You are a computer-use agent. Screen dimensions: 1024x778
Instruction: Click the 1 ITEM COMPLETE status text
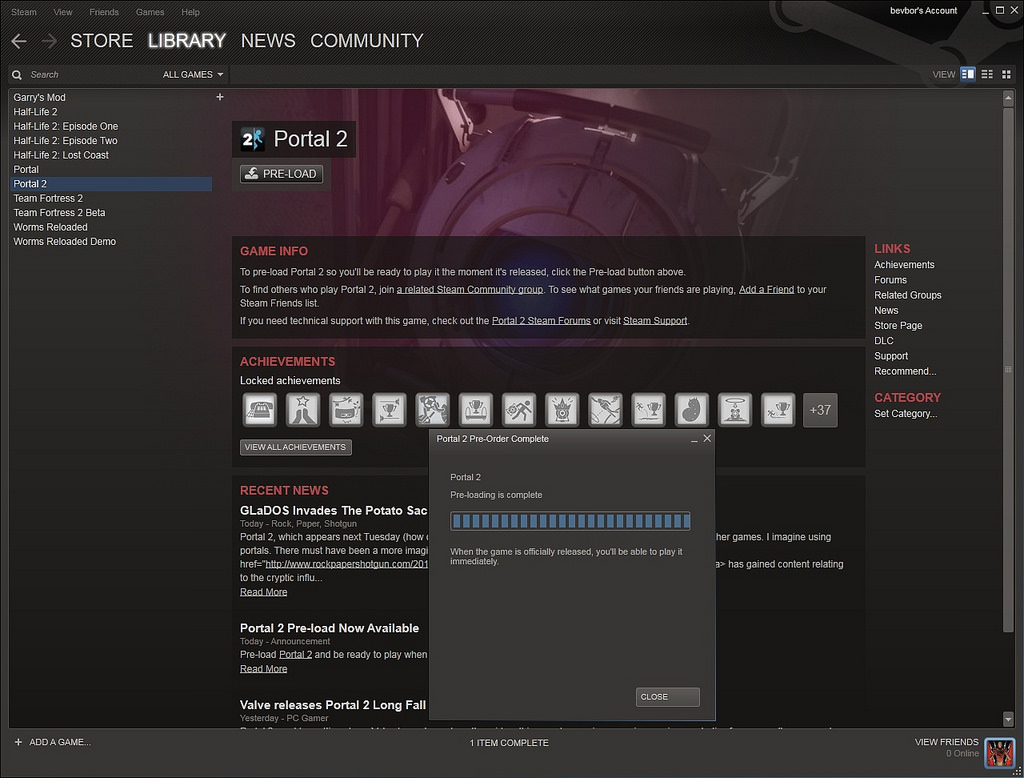pos(509,743)
